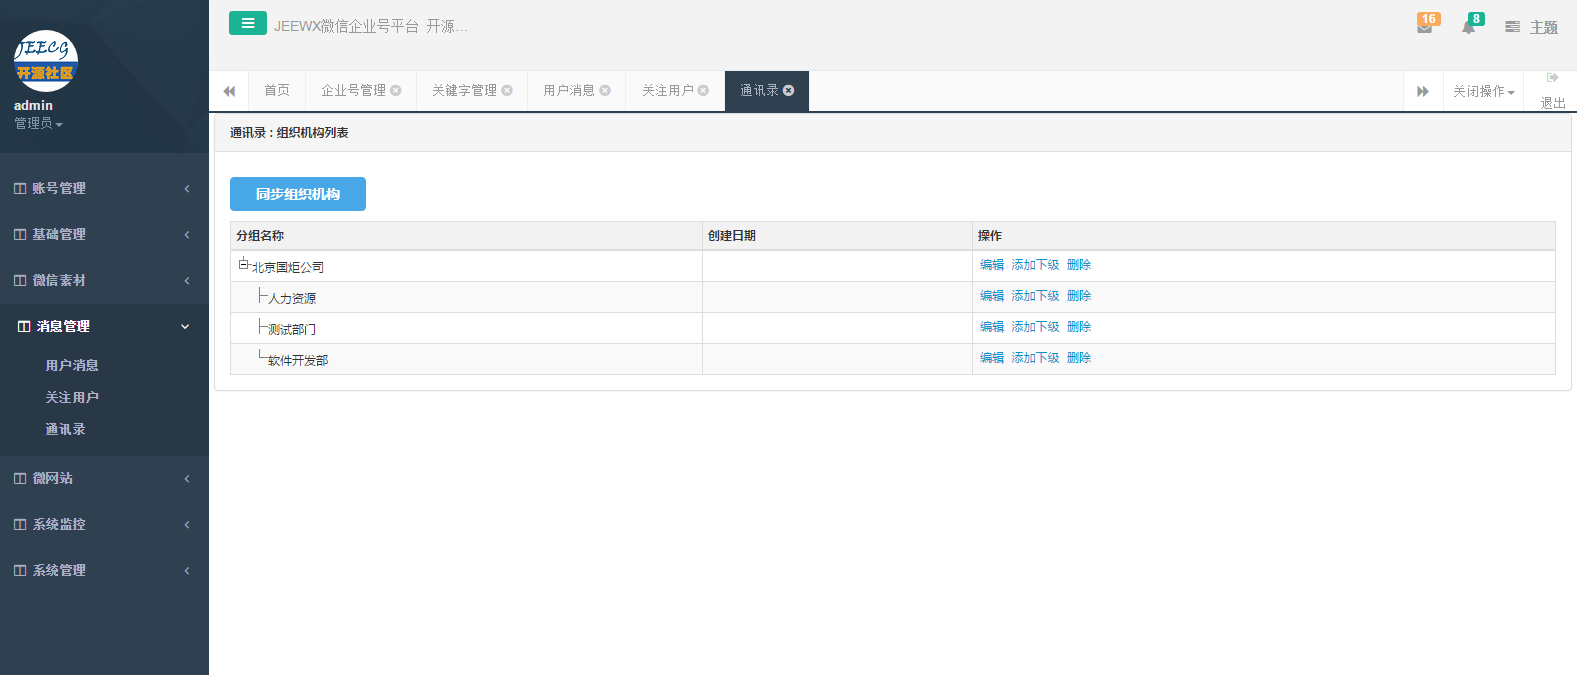Click the admin username label
The width and height of the screenshot is (1577, 675).
click(x=33, y=105)
